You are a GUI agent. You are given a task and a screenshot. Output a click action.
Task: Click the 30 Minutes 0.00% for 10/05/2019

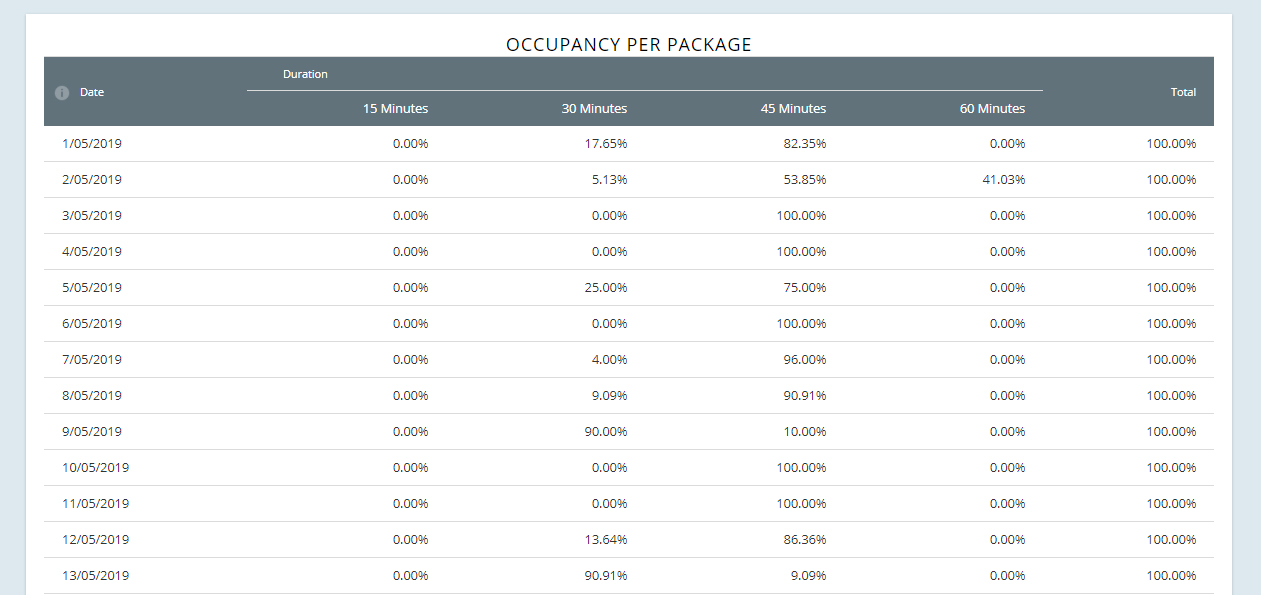610,468
